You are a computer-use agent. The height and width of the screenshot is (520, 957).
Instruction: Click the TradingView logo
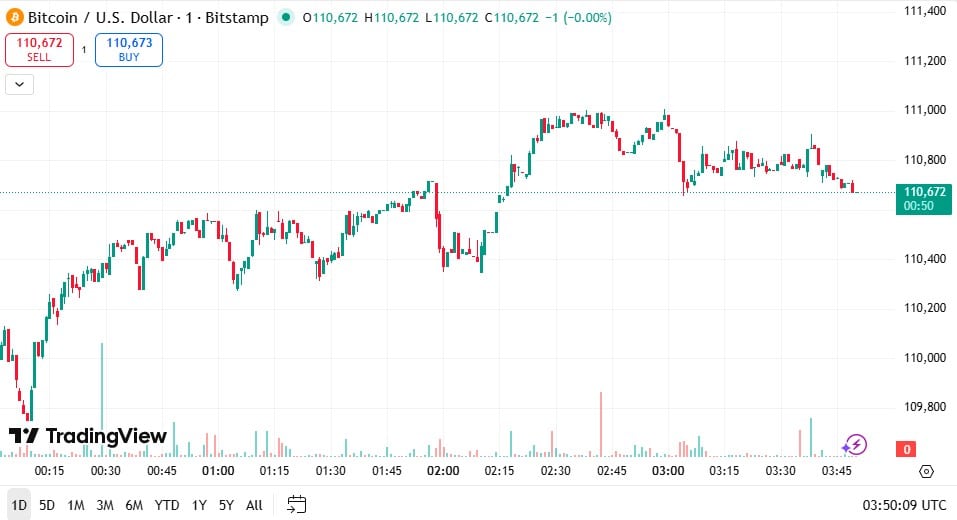click(88, 436)
